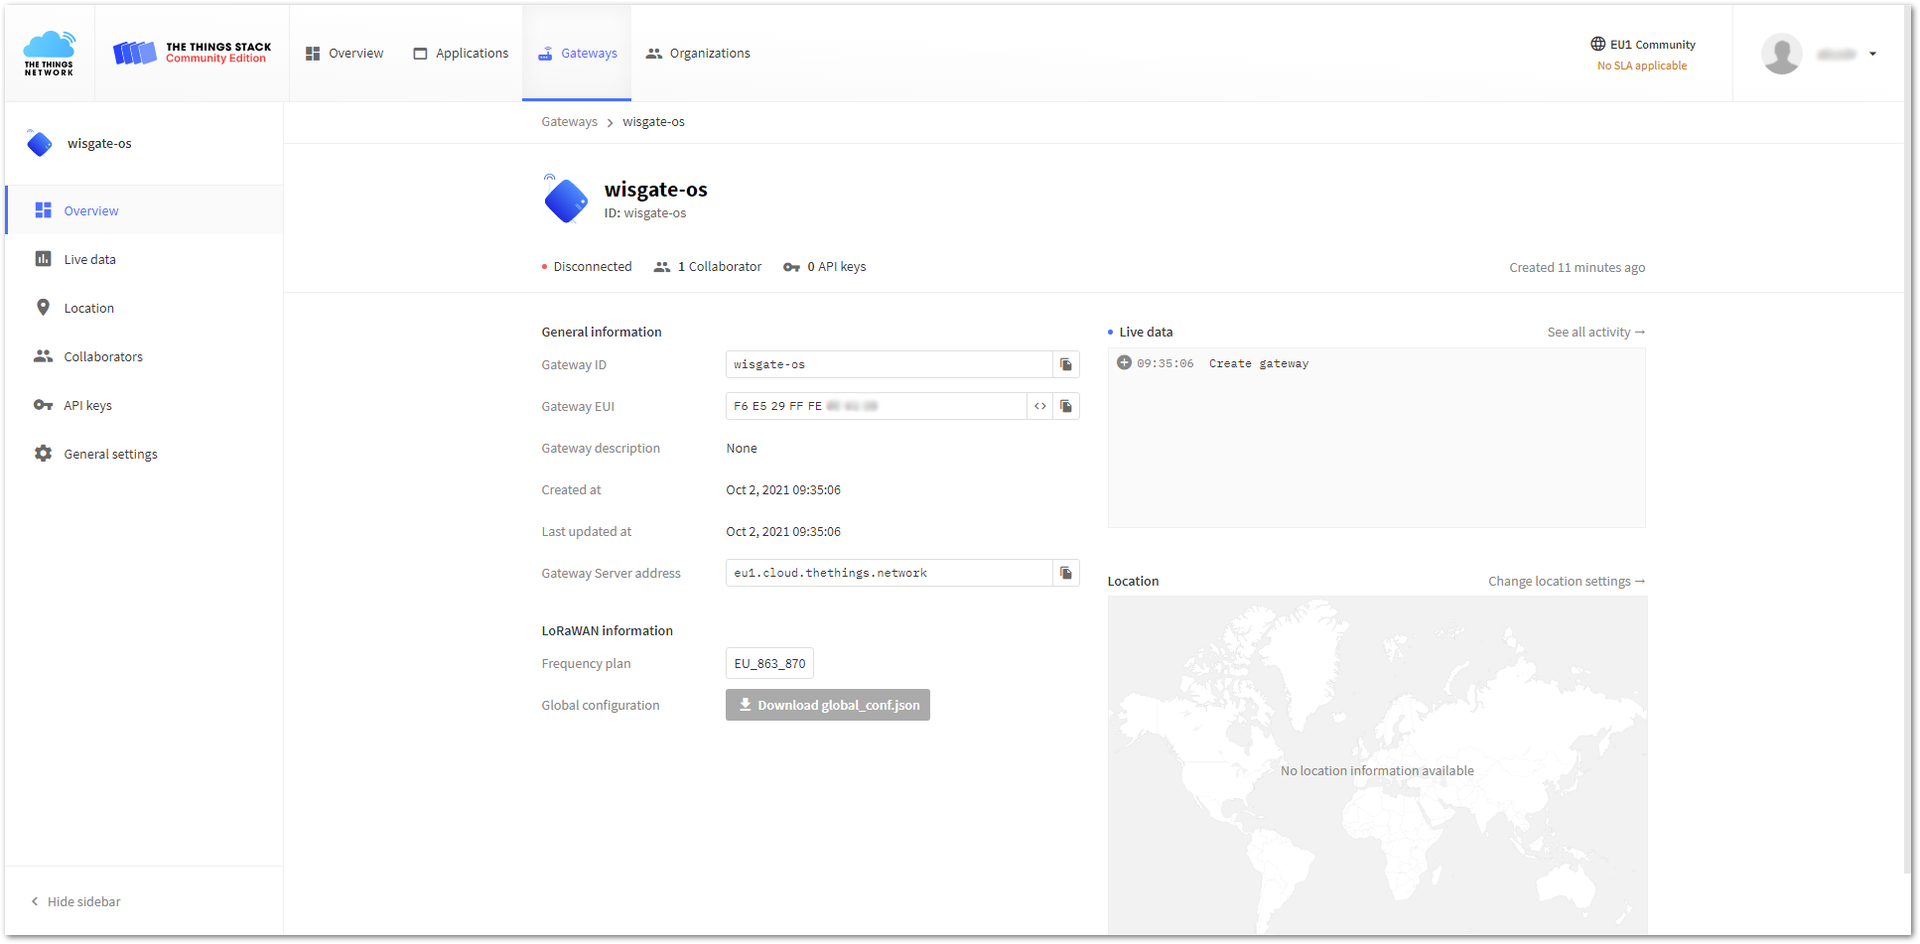Click the key icon beside 0 API keys

pyautogui.click(x=792, y=267)
